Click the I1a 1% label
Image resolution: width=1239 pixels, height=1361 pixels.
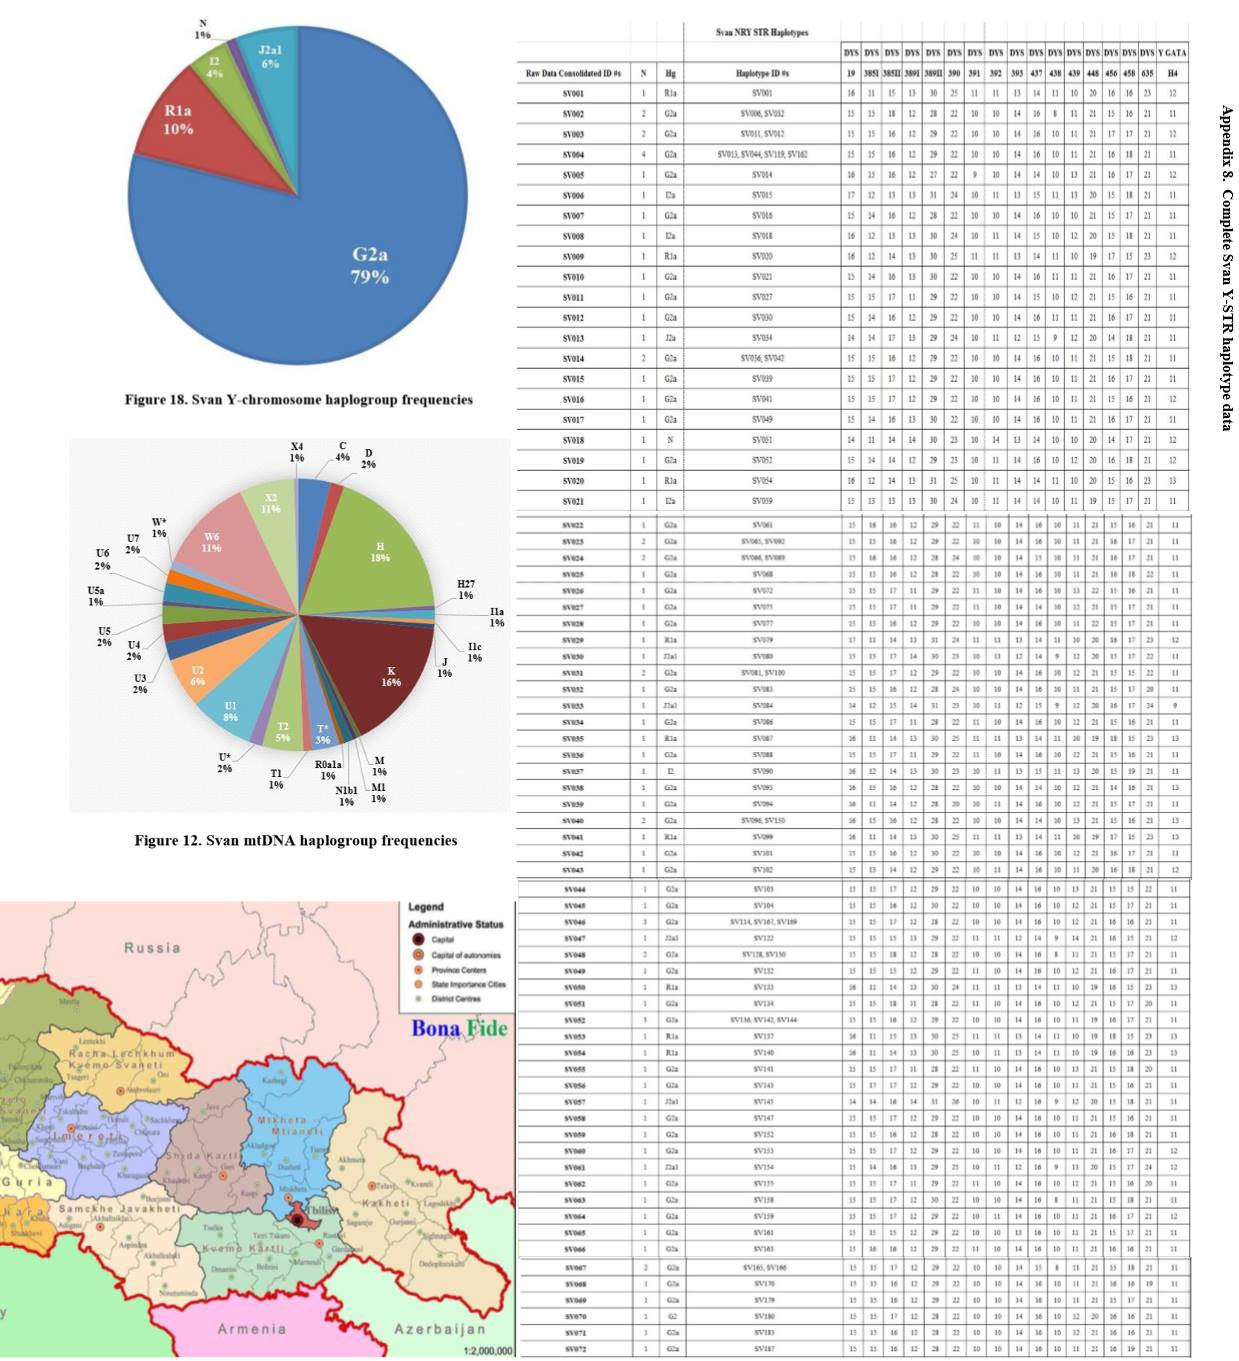497,617
